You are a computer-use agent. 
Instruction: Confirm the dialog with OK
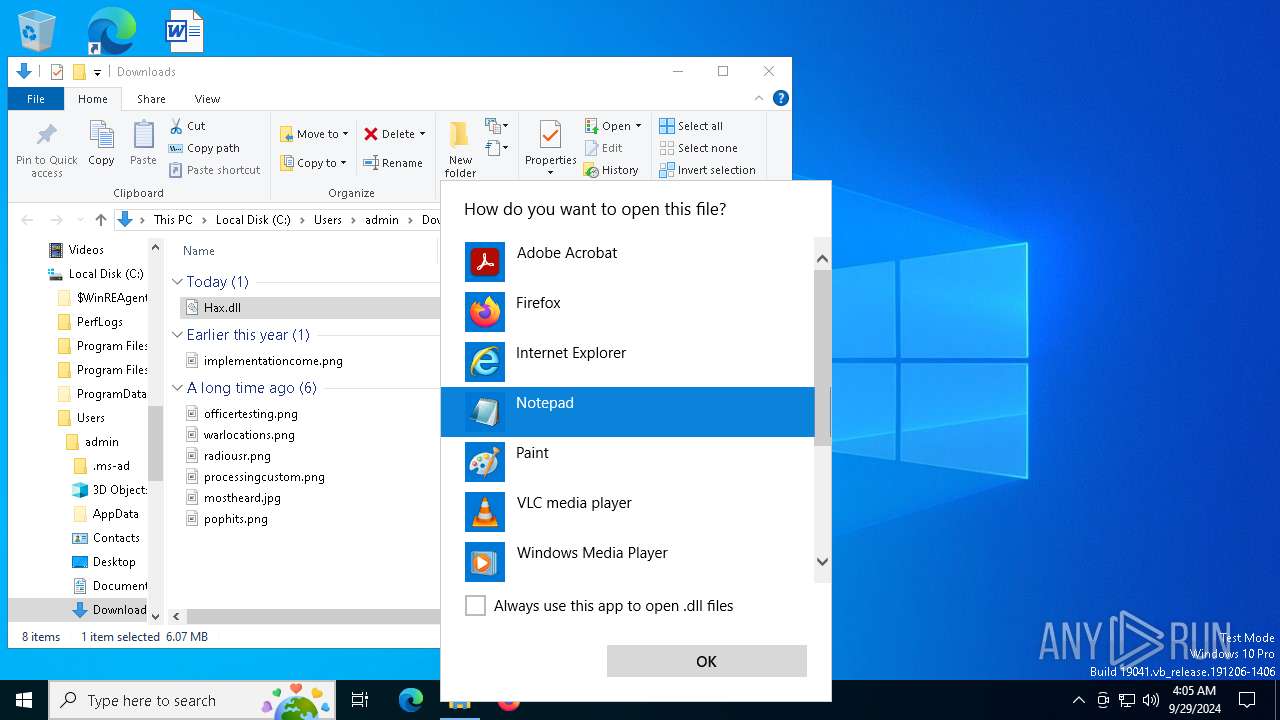pos(706,661)
